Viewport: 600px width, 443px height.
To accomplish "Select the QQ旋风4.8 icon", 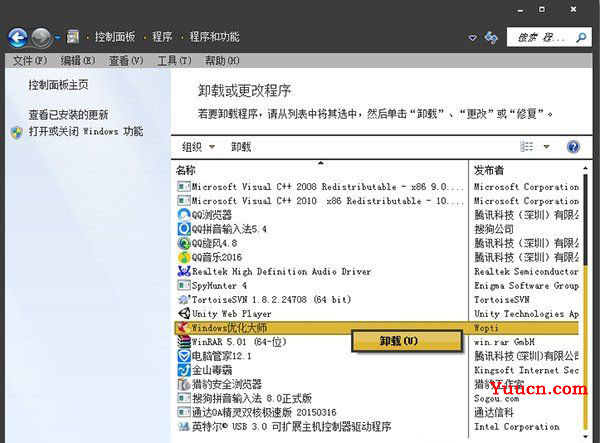I will tap(184, 243).
